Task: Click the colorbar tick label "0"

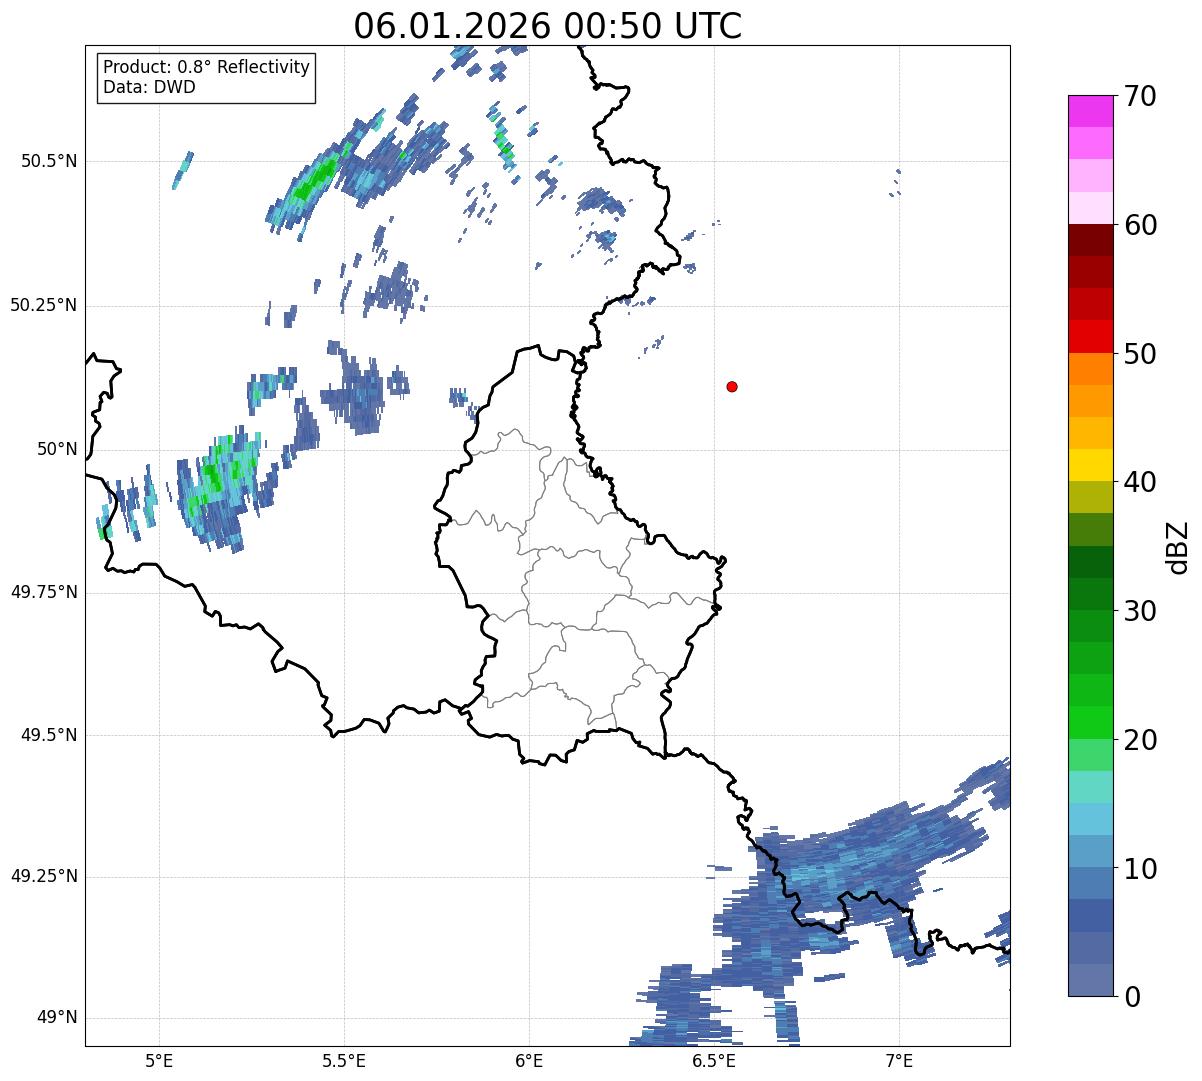Action: (x=1132, y=997)
